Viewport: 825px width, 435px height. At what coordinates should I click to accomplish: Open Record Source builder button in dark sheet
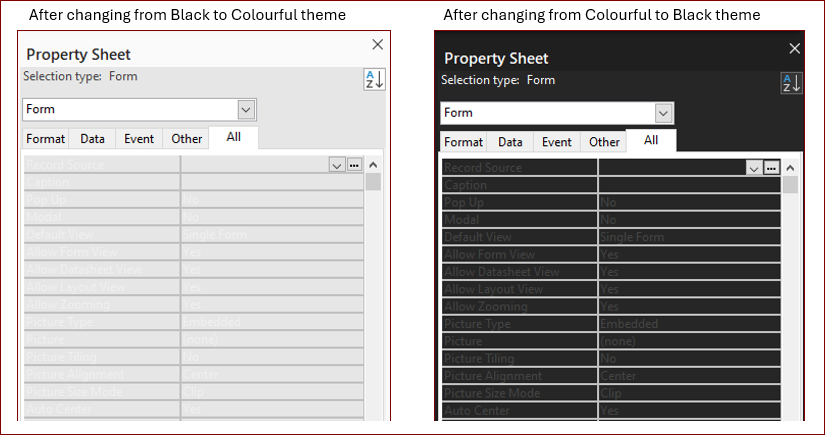(x=771, y=168)
